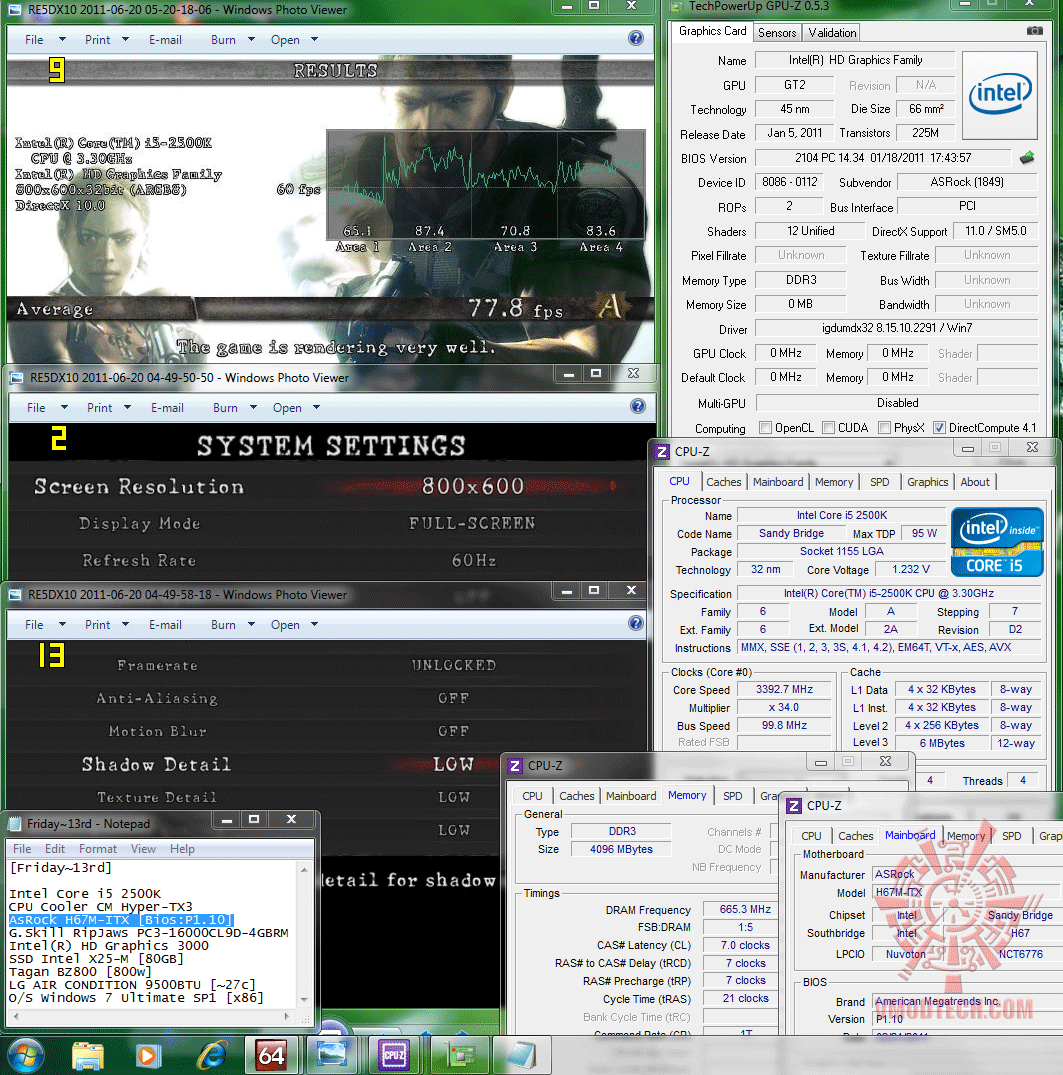Click help icon in the 04-49-50-50 Photo Viewer
The image size is (1063, 1075).
pos(638,407)
